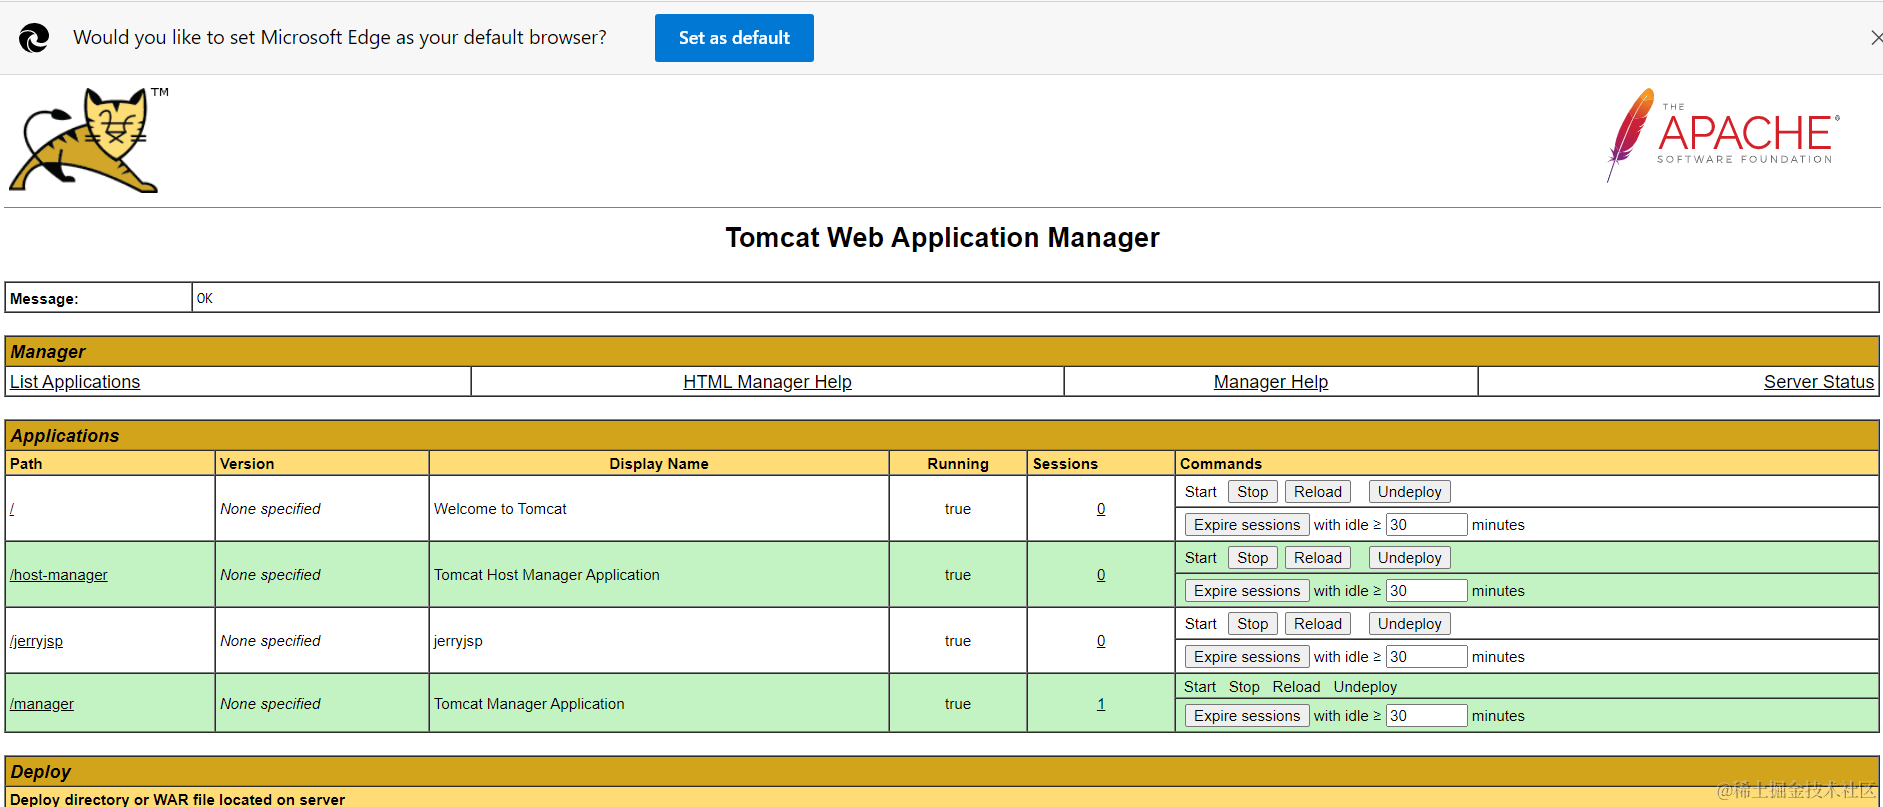Open HTML Manager Help link
Viewport: 1883px width, 807px height.
767,382
